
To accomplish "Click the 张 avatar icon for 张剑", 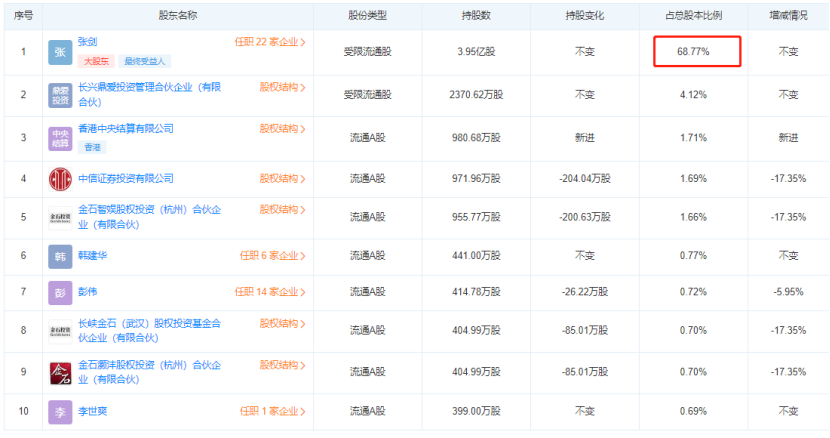I will [x=60, y=52].
